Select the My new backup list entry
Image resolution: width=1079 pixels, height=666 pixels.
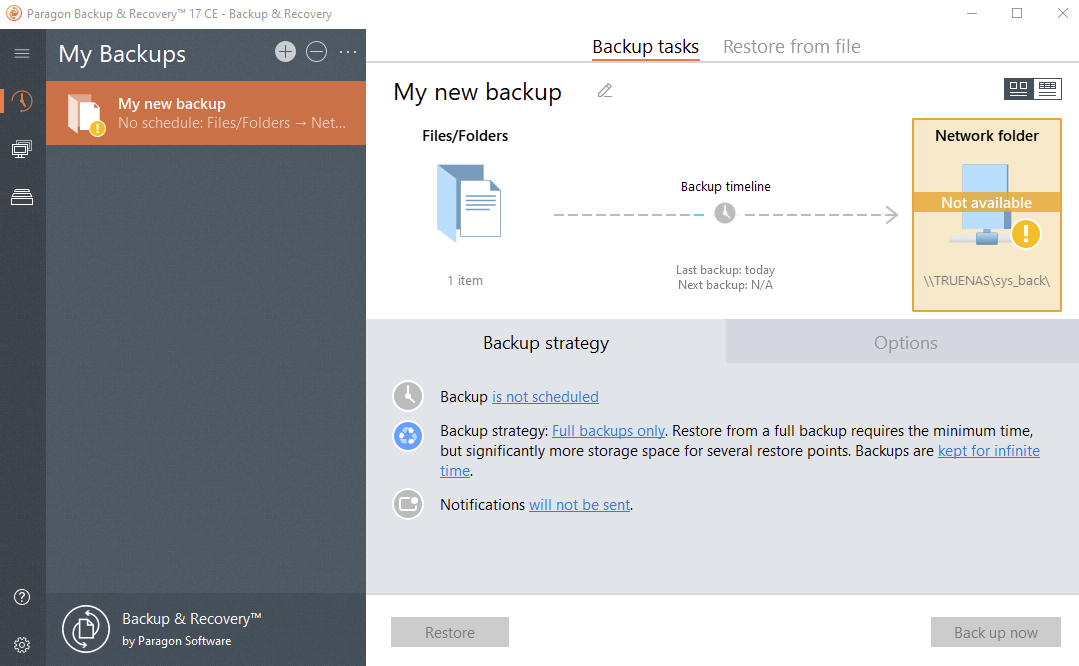pyautogui.click(x=206, y=113)
